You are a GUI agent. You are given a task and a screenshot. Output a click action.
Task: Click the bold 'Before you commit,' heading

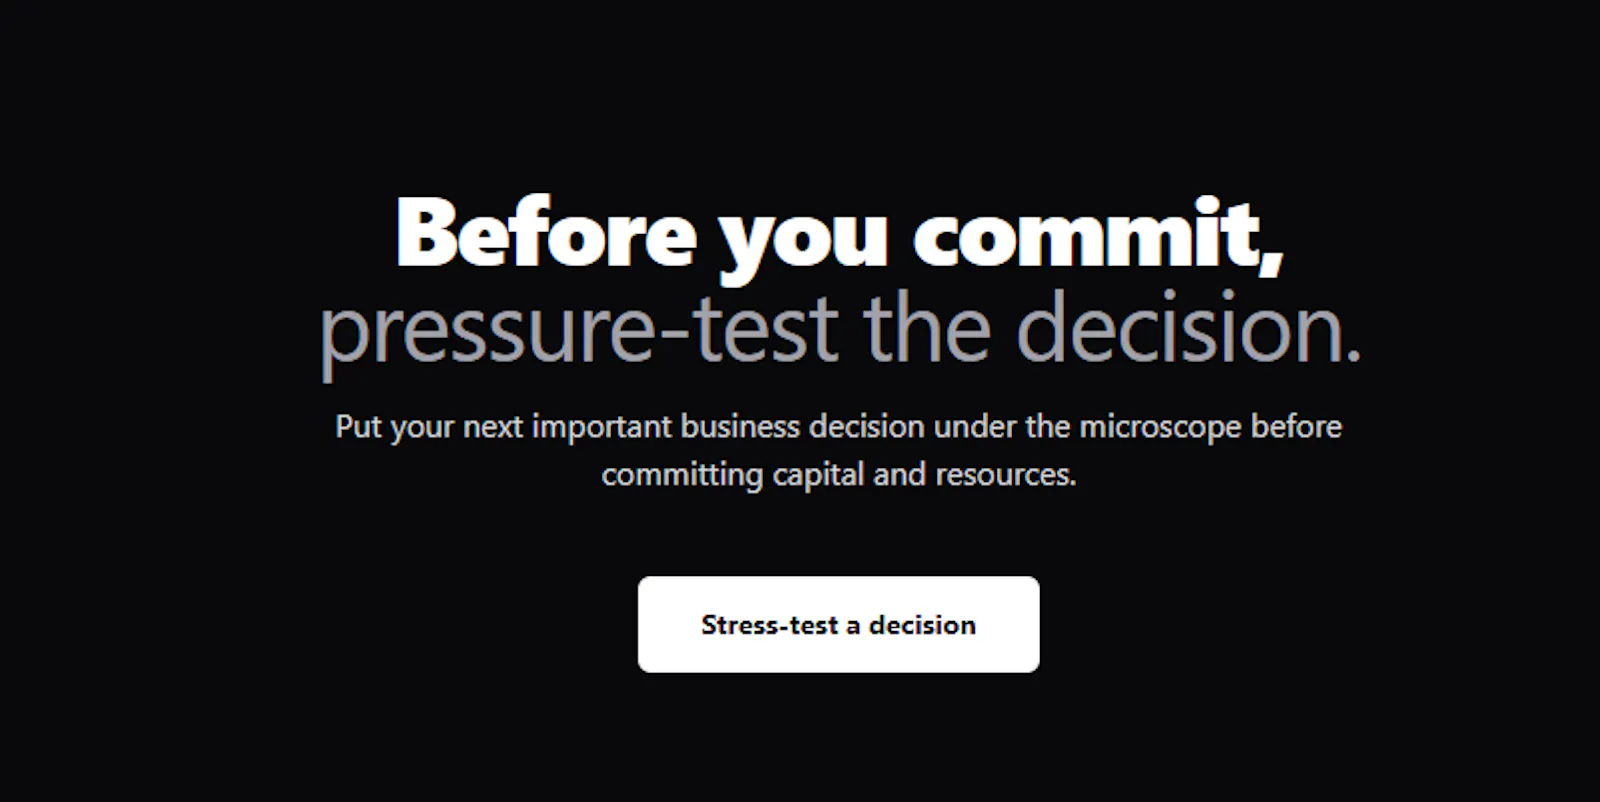[839, 236]
